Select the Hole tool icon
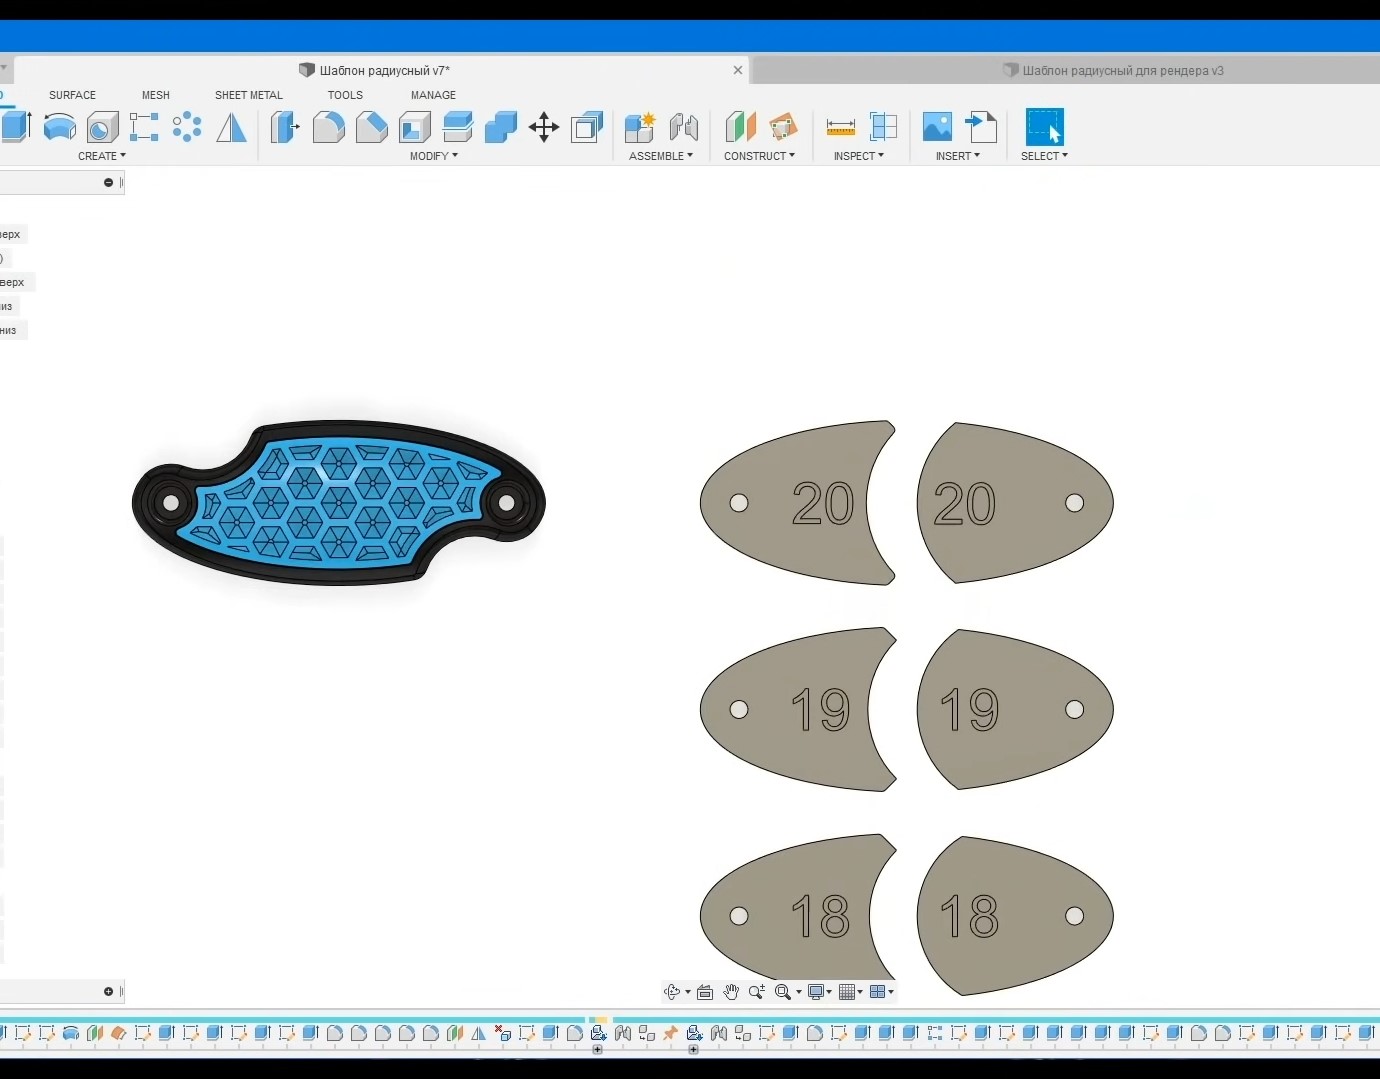The width and height of the screenshot is (1380, 1079). [102, 127]
